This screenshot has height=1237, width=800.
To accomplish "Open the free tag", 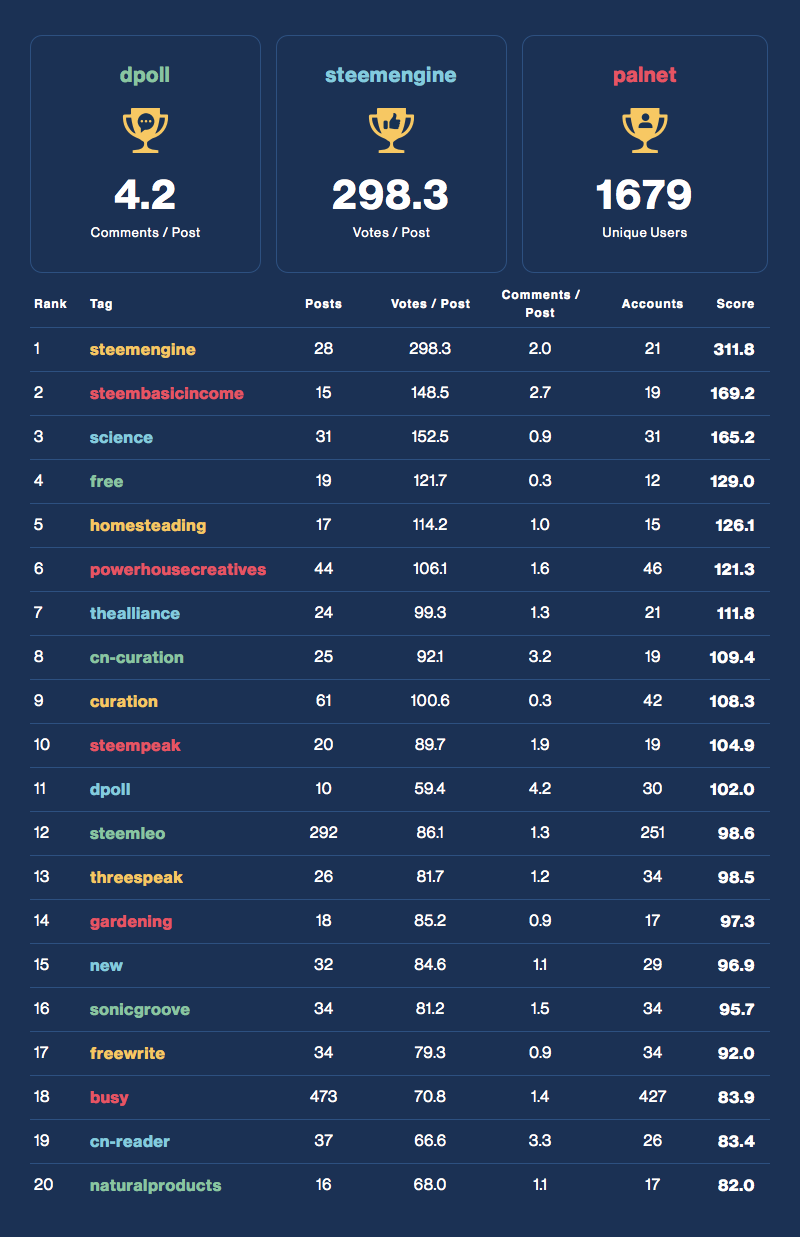I will 106,481.
